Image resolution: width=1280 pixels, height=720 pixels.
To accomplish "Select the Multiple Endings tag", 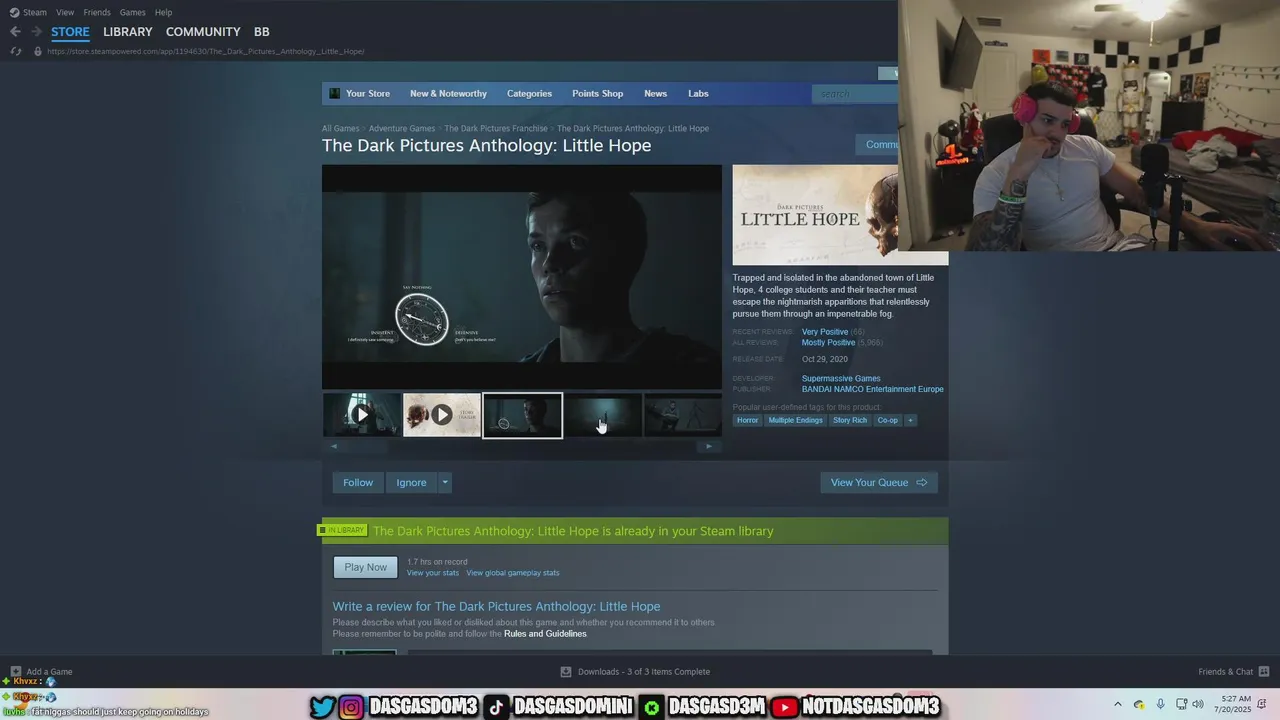I will (x=795, y=420).
